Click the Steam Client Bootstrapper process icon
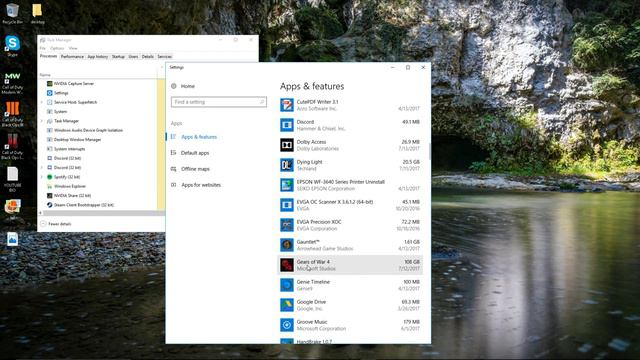The width and height of the screenshot is (640, 360). pyautogui.click(x=49, y=205)
